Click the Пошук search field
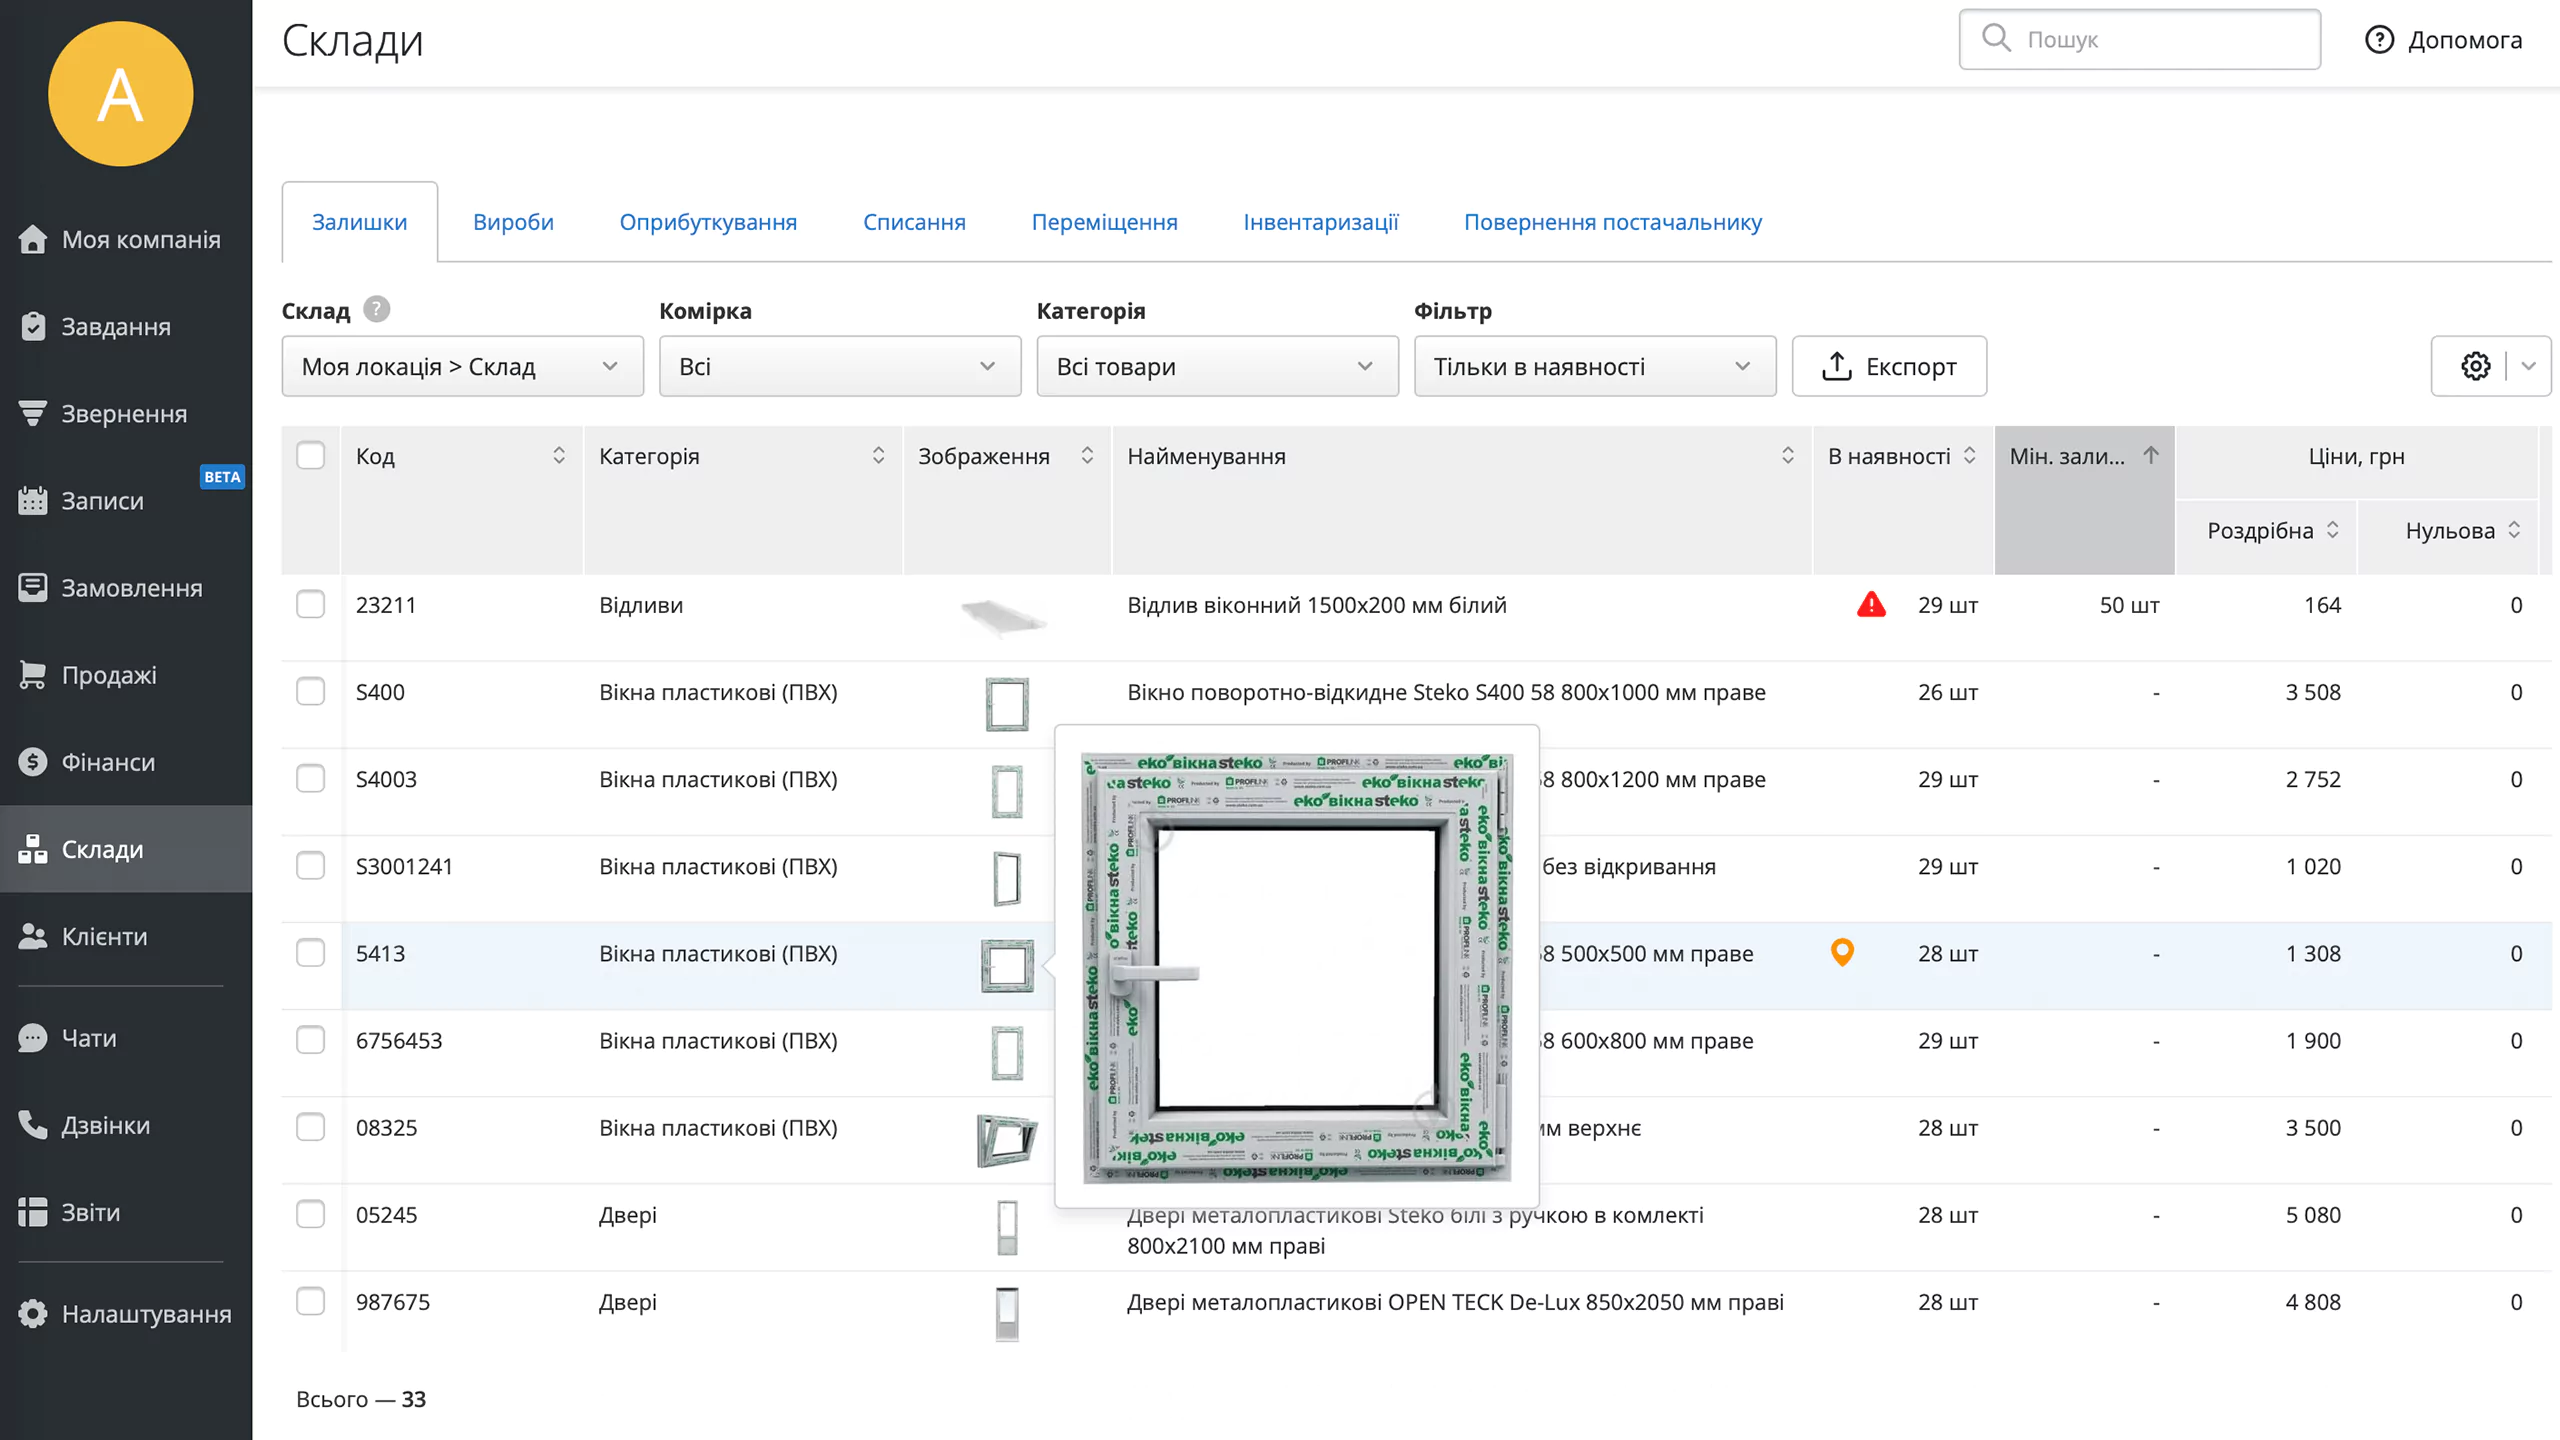The image size is (2560, 1440). pyautogui.click(x=2139, y=39)
